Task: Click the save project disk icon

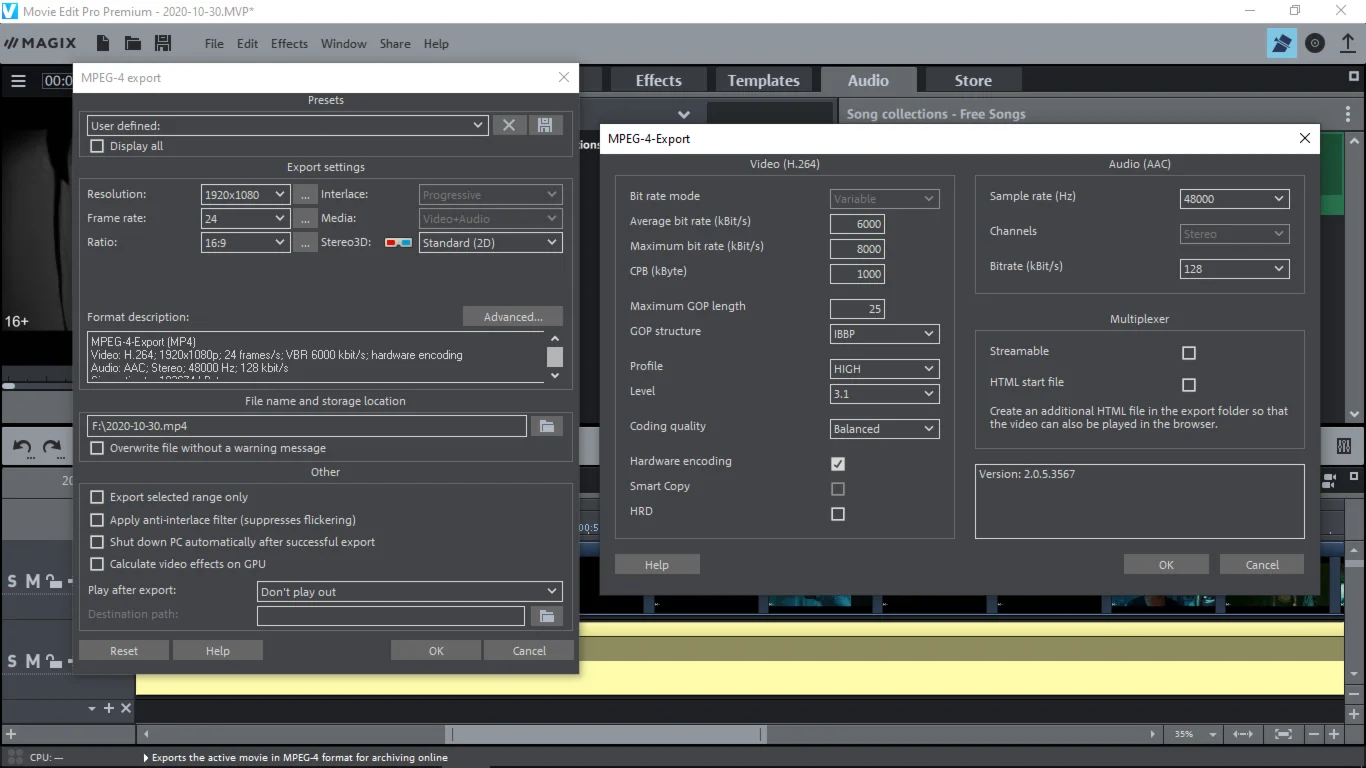Action: pyautogui.click(x=163, y=43)
